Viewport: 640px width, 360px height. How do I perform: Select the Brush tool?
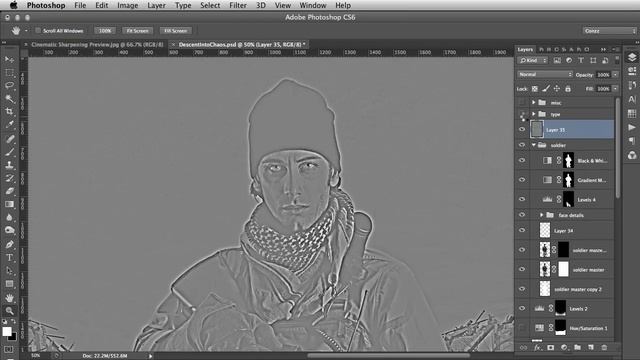pyautogui.click(x=9, y=152)
